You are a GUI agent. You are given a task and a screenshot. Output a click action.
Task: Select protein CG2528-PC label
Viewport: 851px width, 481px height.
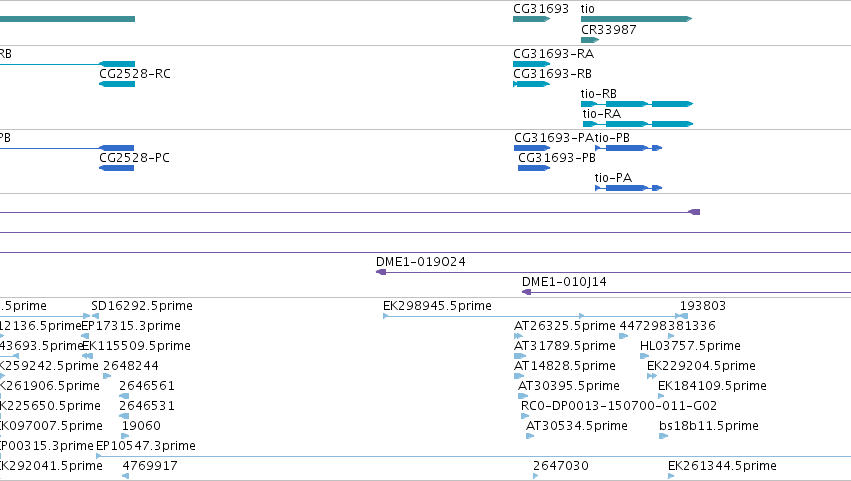click(x=134, y=158)
